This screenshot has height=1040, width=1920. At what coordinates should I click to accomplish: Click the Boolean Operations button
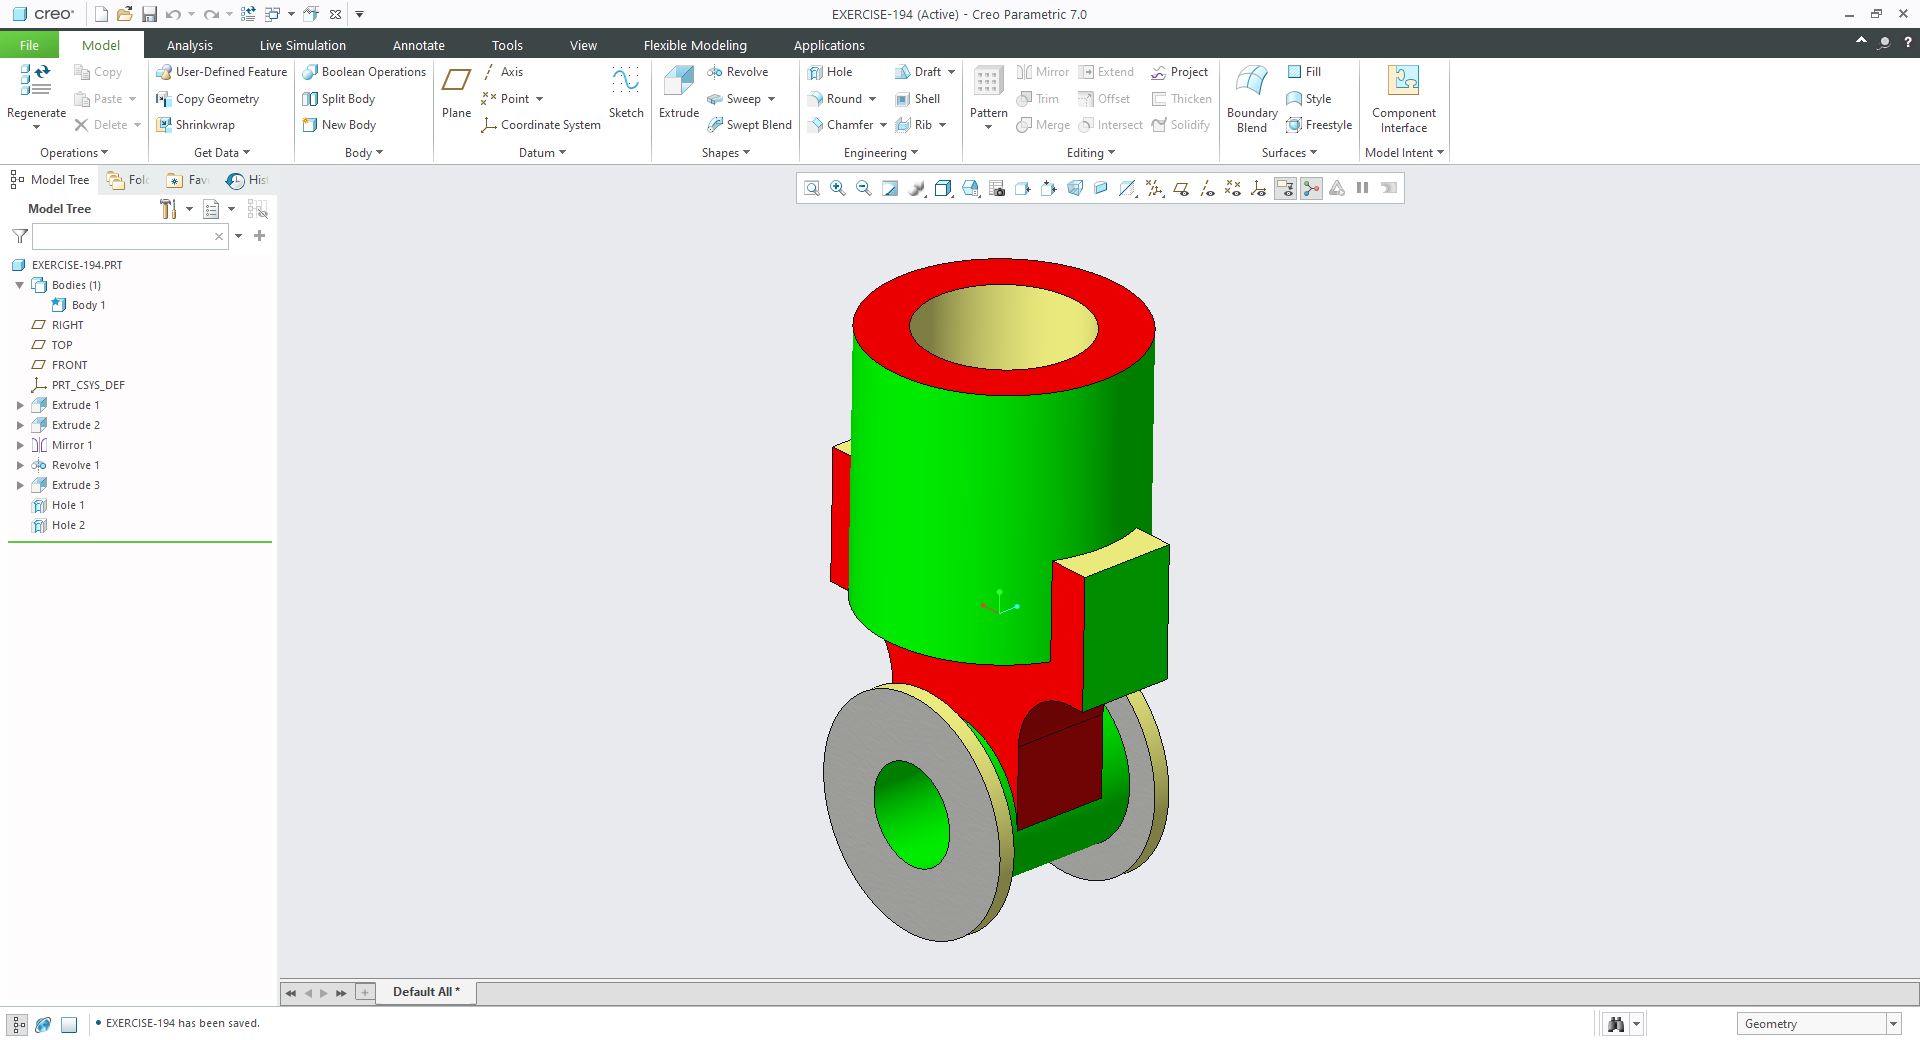pyautogui.click(x=364, y=72)
